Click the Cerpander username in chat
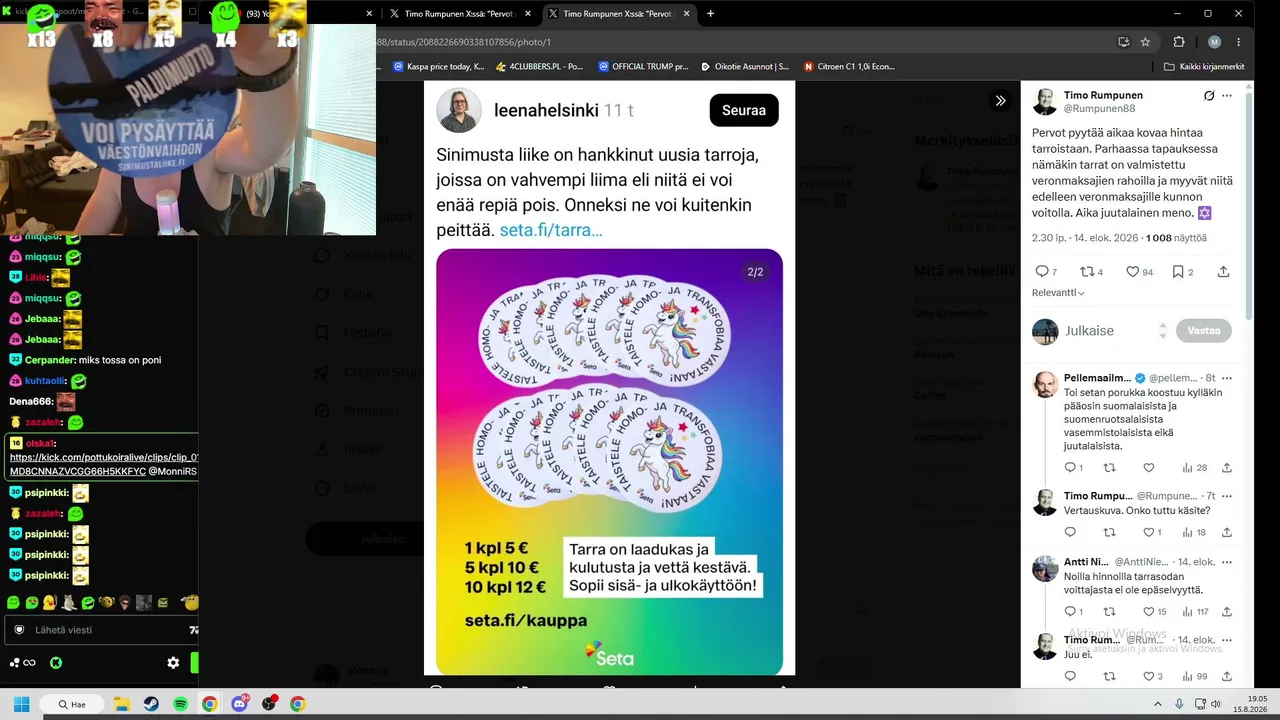Screen dimensions: 1280x720 tap(50, 360)
